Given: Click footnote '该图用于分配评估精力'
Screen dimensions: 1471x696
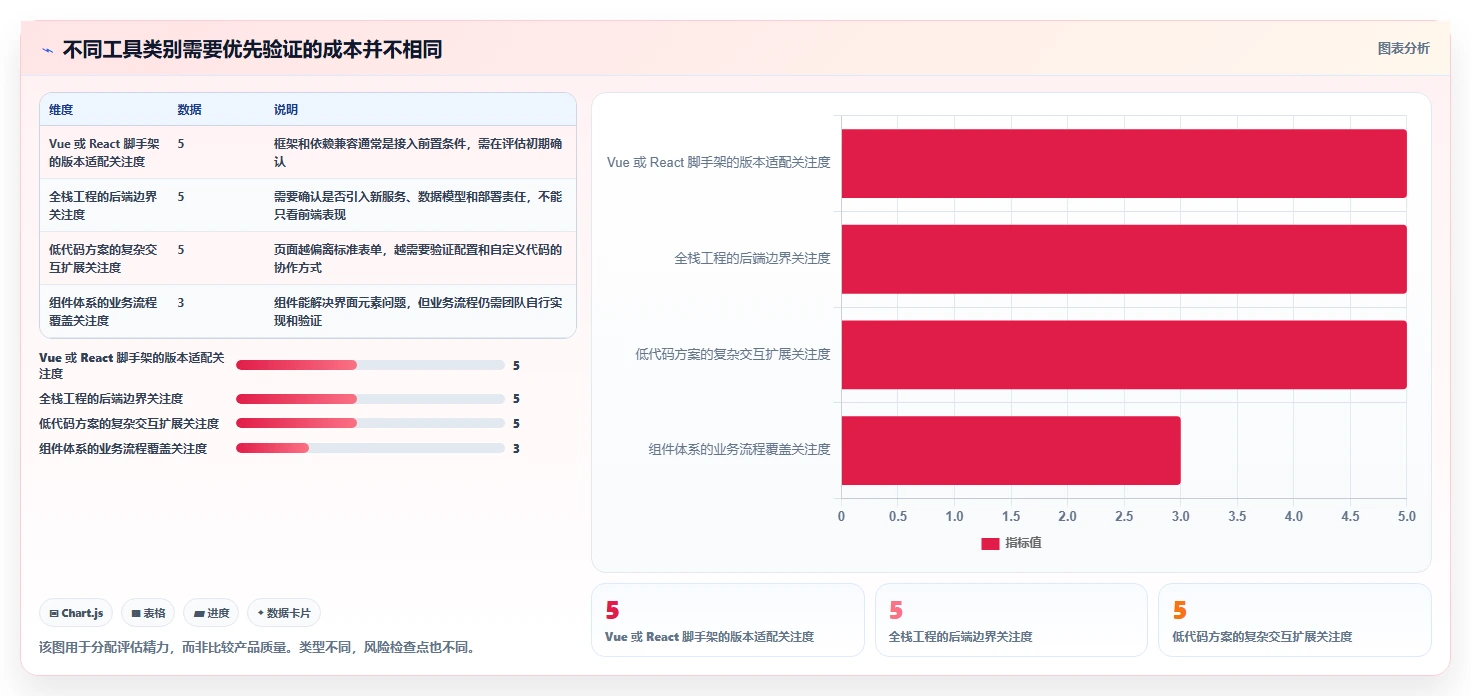Looking at the screenshot, I should [x=256, y=647].
